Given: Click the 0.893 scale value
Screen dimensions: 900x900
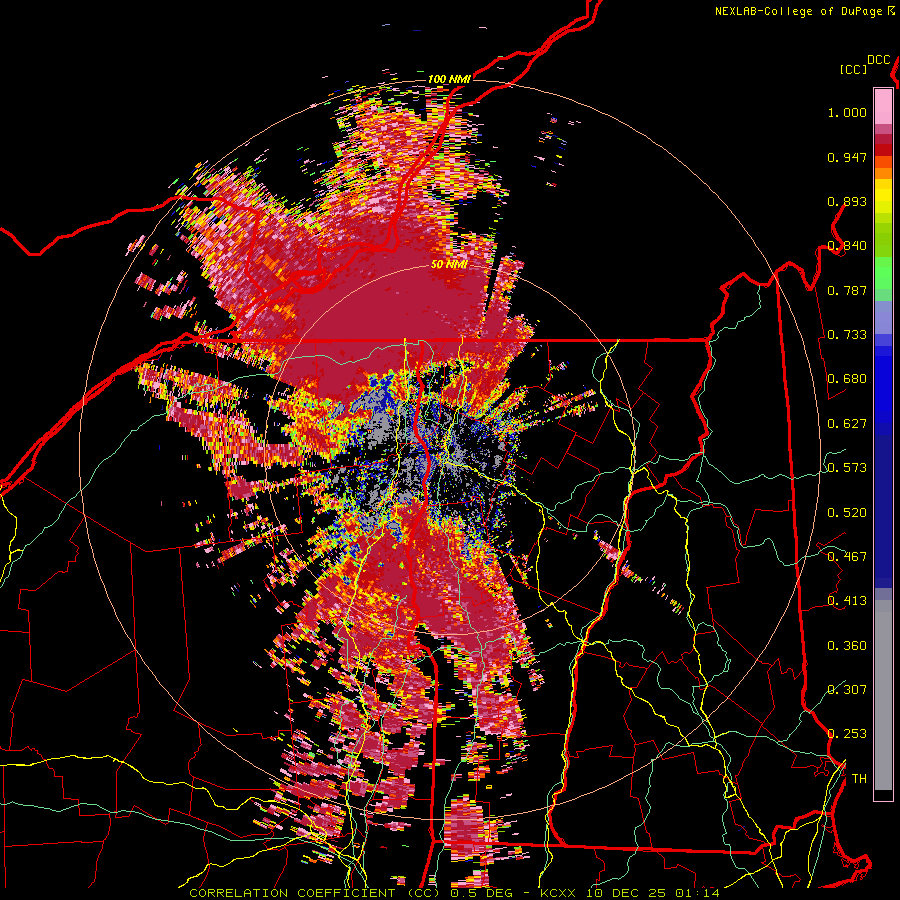Looking at the screenshot, I should [847, 201].
